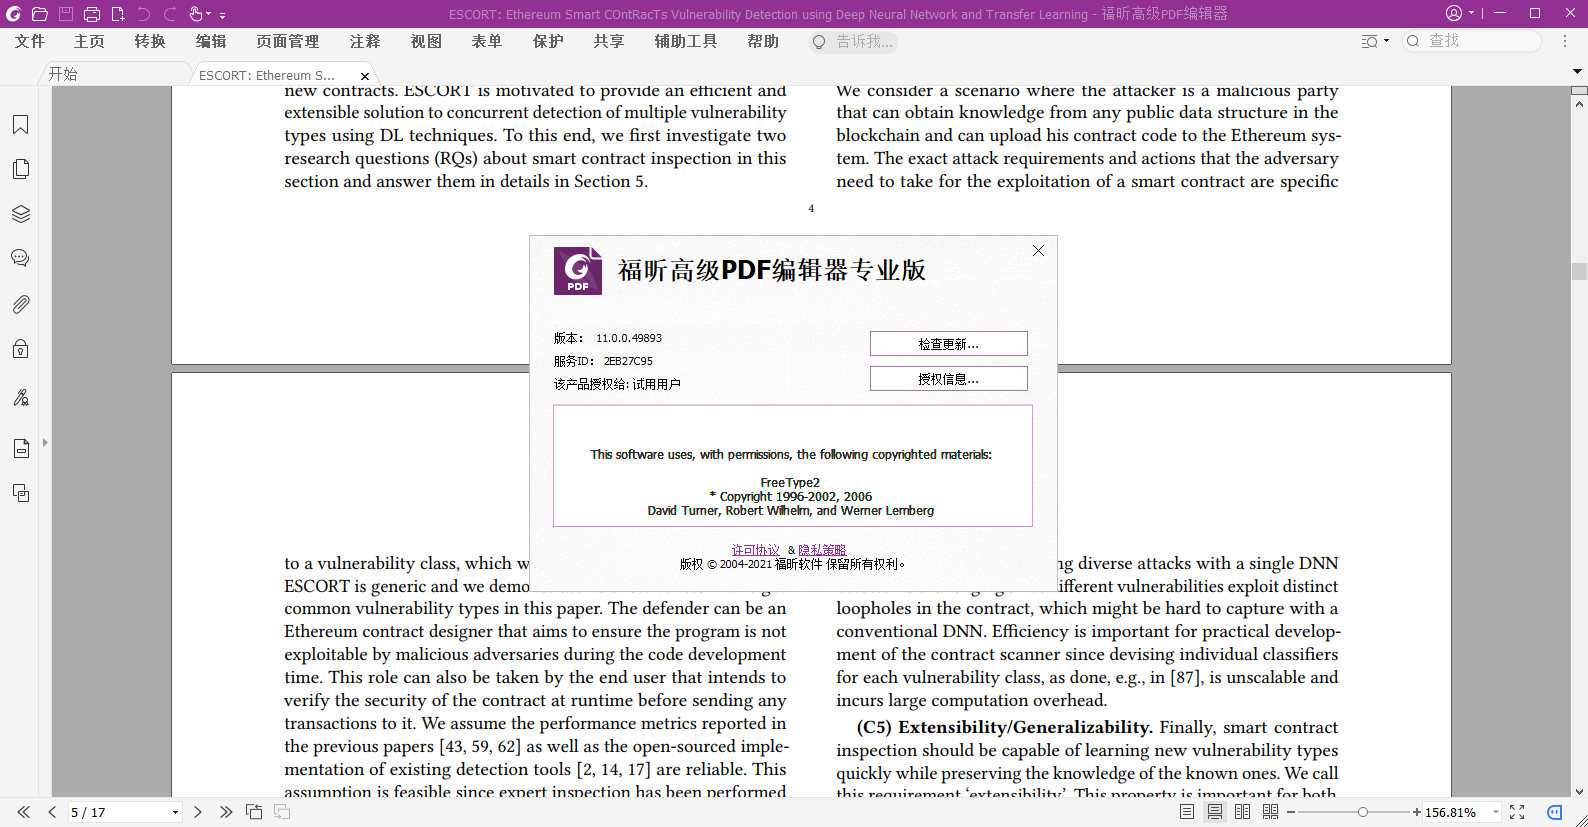Switch to the 主页 ribbon tab
The height and width of the screenshot is (827, 1588).
coord(89,41)
